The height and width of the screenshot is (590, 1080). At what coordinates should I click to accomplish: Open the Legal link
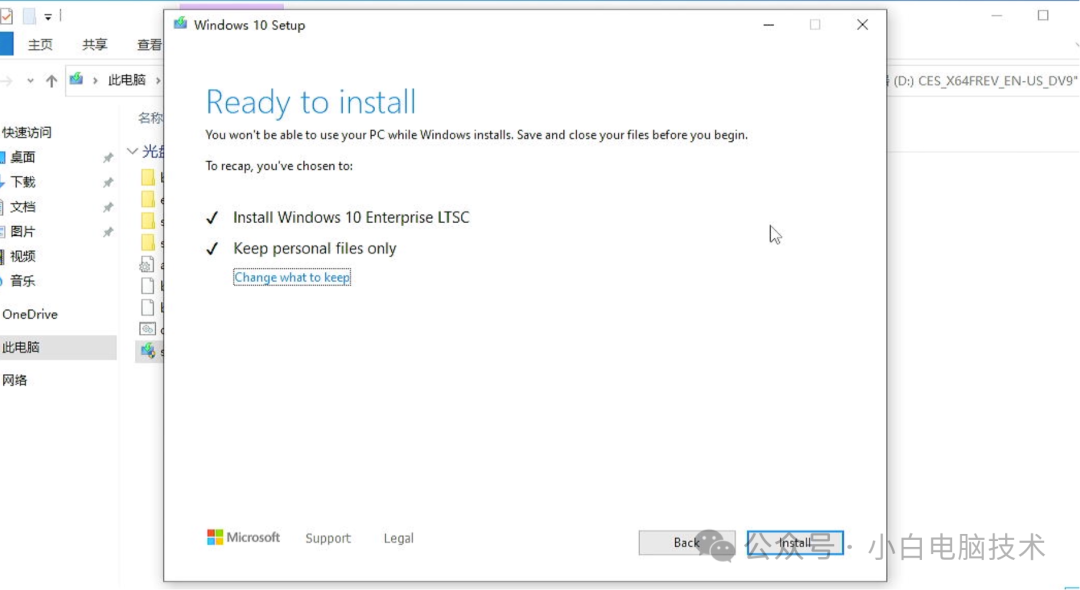[398, 538]
